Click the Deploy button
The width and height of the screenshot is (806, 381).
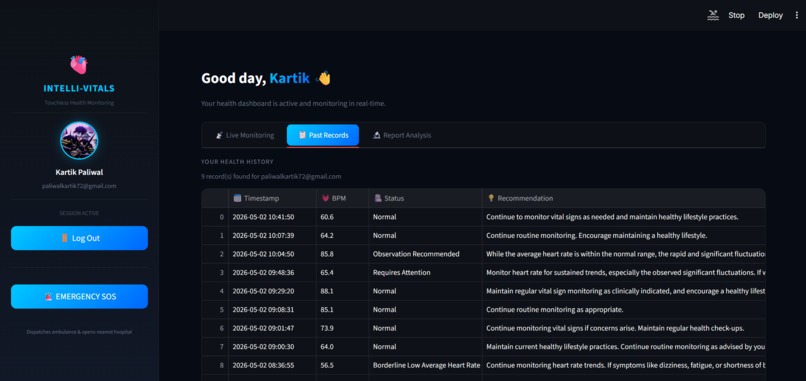[770, 15]
